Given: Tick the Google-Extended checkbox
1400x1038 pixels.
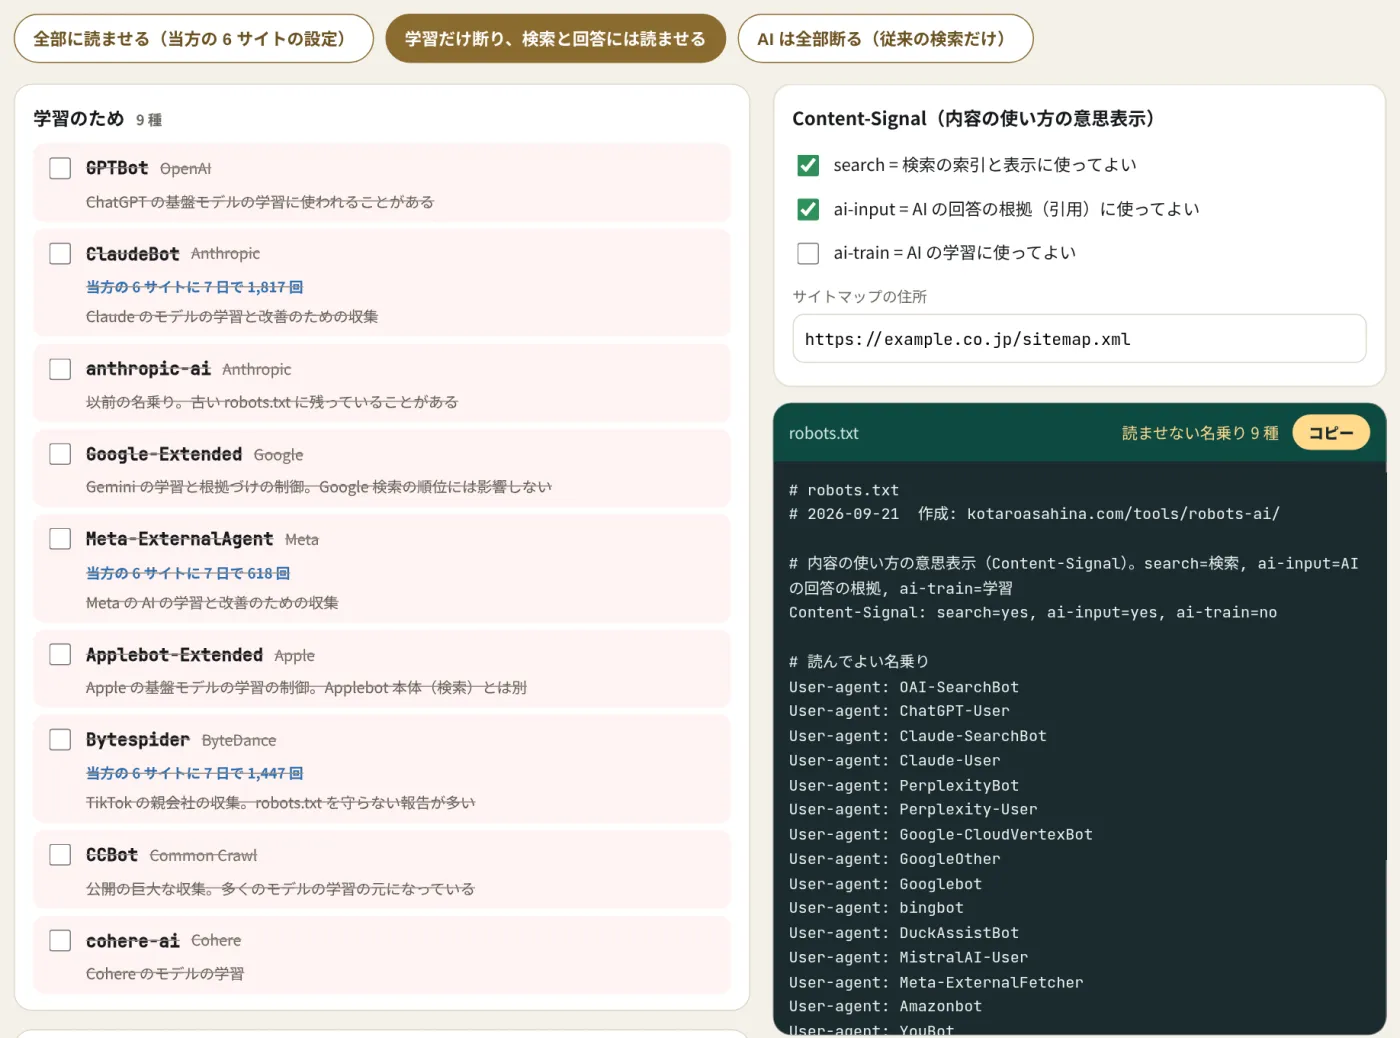Looking at the screenshot, I should click(60, 454).
